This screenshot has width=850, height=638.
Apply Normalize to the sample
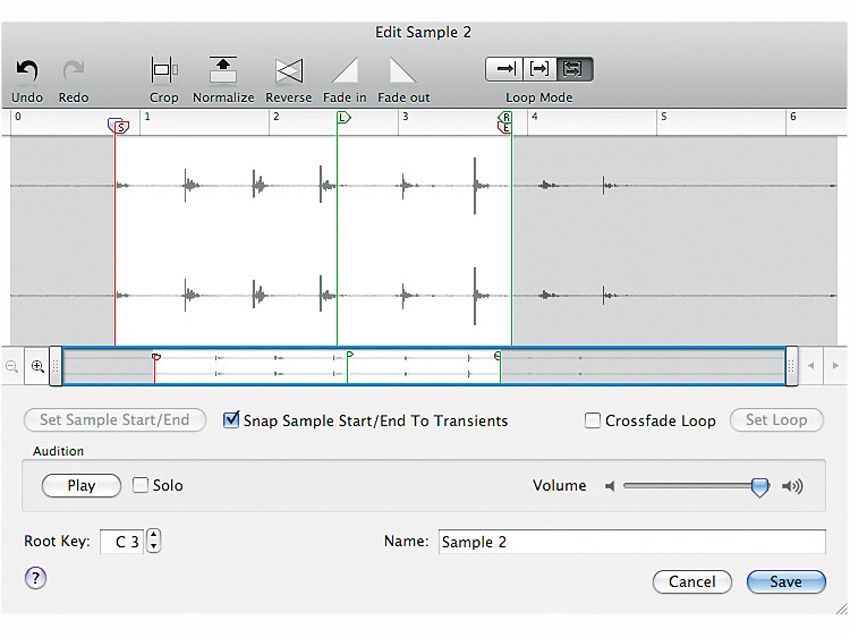coord(222,70)
